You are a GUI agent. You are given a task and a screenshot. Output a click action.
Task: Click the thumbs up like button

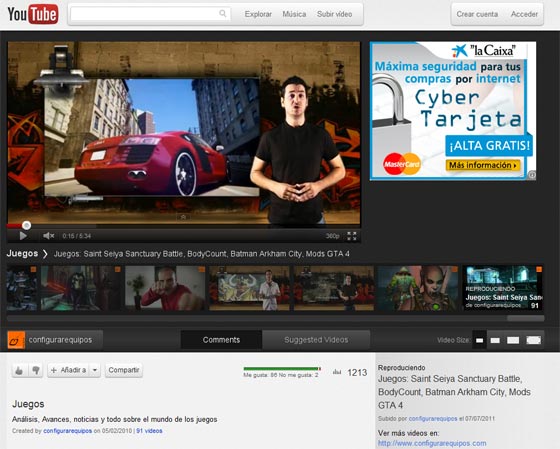coord(19,370)
